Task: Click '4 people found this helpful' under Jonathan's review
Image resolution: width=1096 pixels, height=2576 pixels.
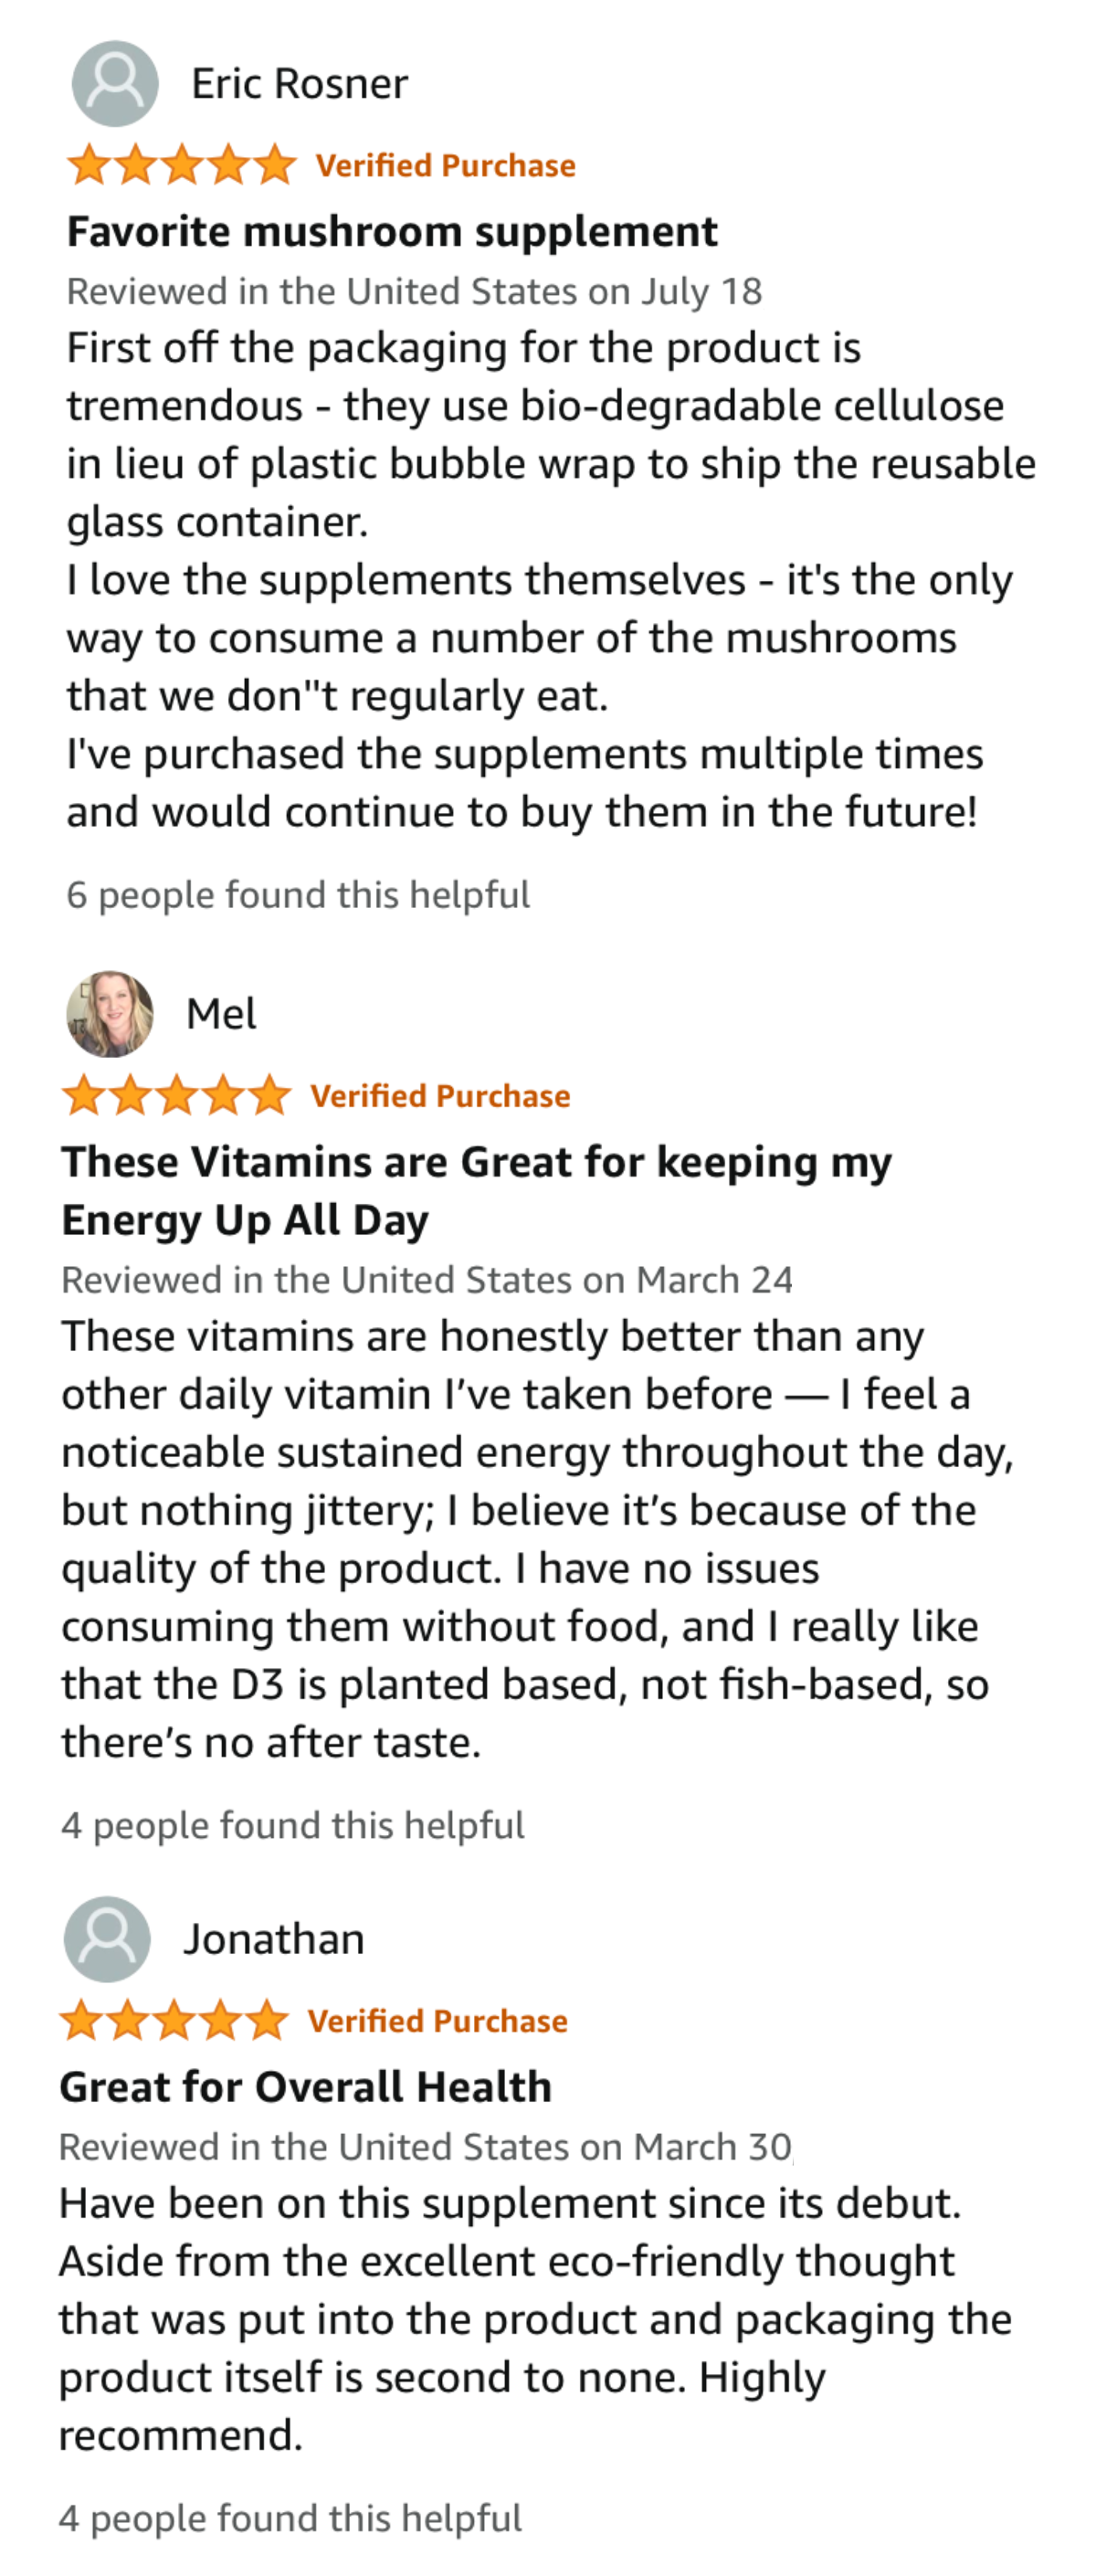Action: (x=290, y=2517)
